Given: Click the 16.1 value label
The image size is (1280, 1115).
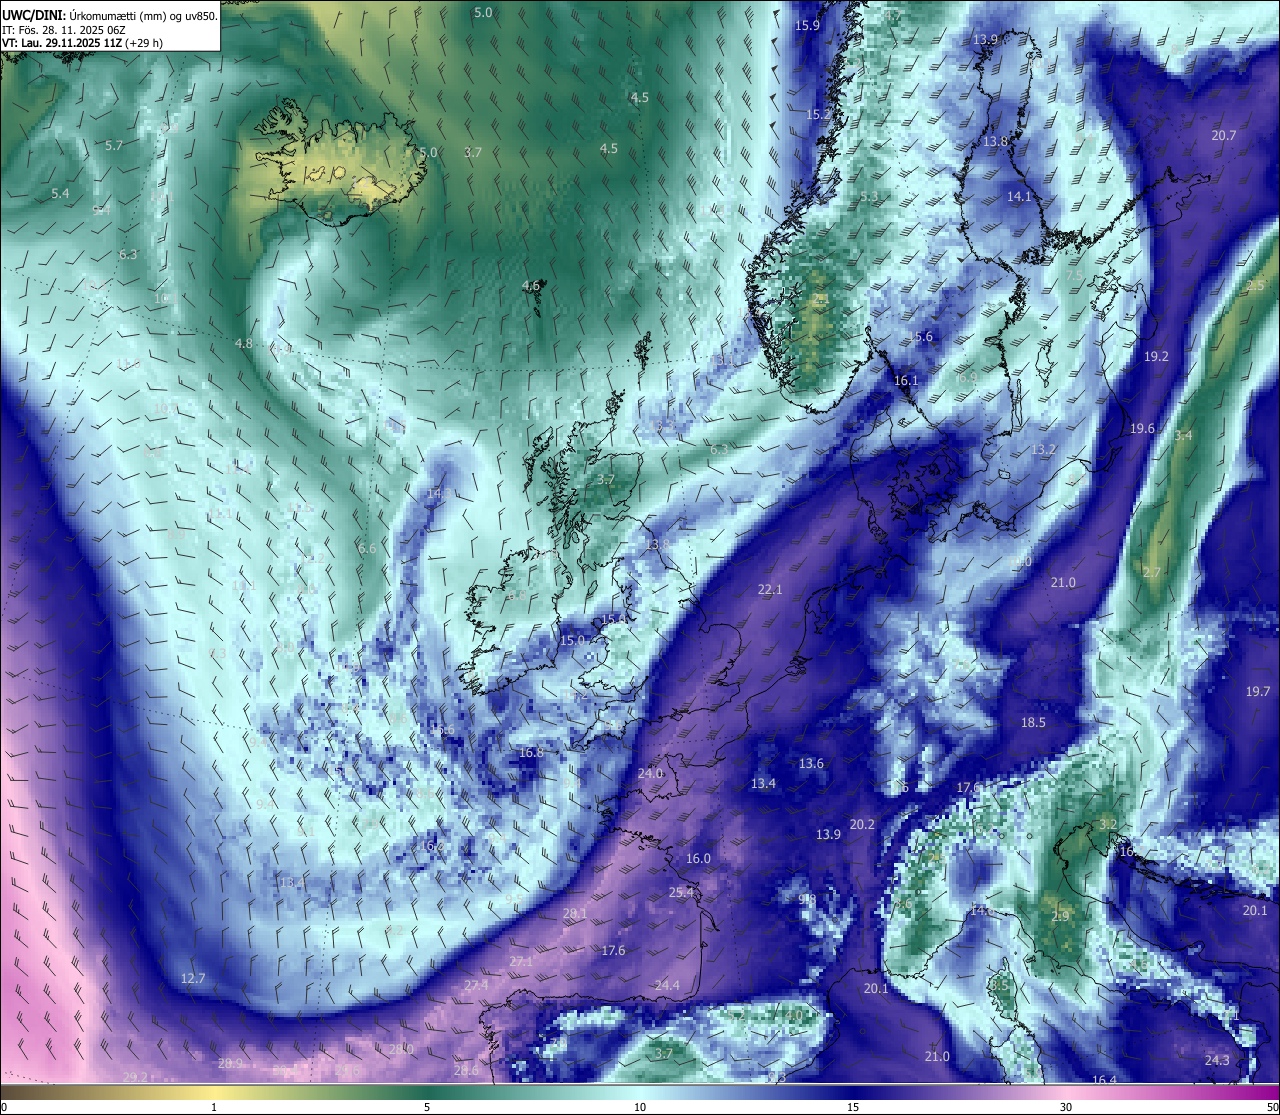Looking at the screenshot, I should click(x=906, y=380).
